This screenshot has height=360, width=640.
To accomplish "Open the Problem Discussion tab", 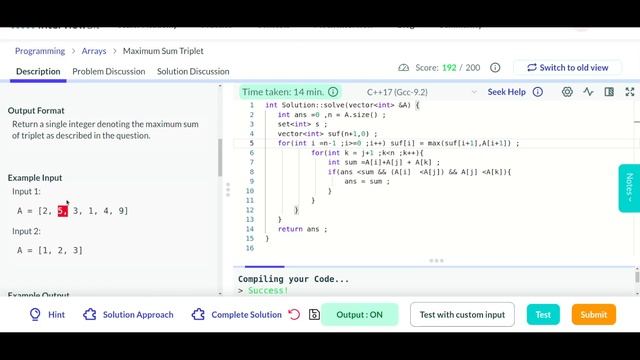I will tap(109, 71).
